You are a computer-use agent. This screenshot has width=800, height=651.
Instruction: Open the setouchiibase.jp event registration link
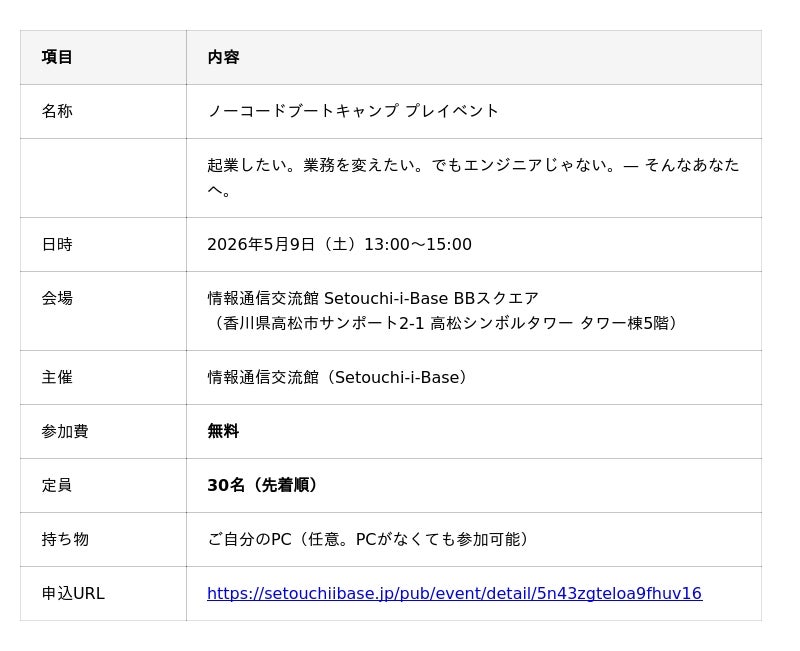click(x=454, y=594)
